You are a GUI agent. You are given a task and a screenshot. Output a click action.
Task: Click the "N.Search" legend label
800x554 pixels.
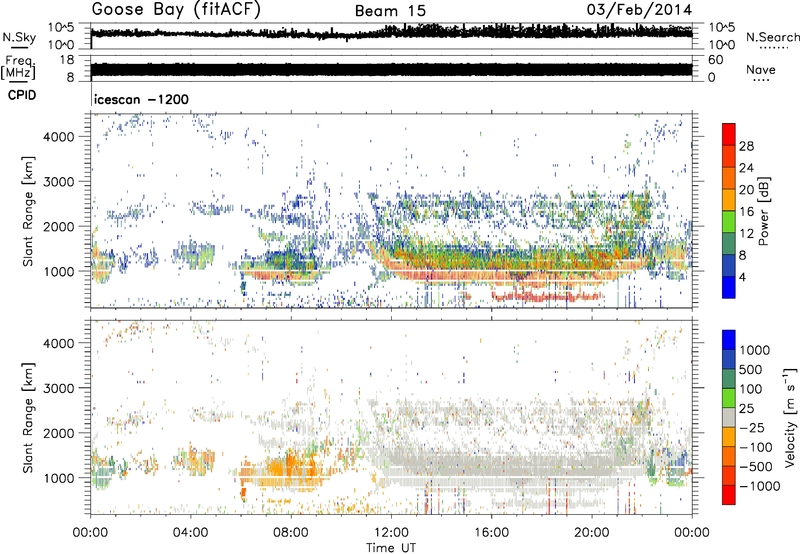(x=773, y=37)
